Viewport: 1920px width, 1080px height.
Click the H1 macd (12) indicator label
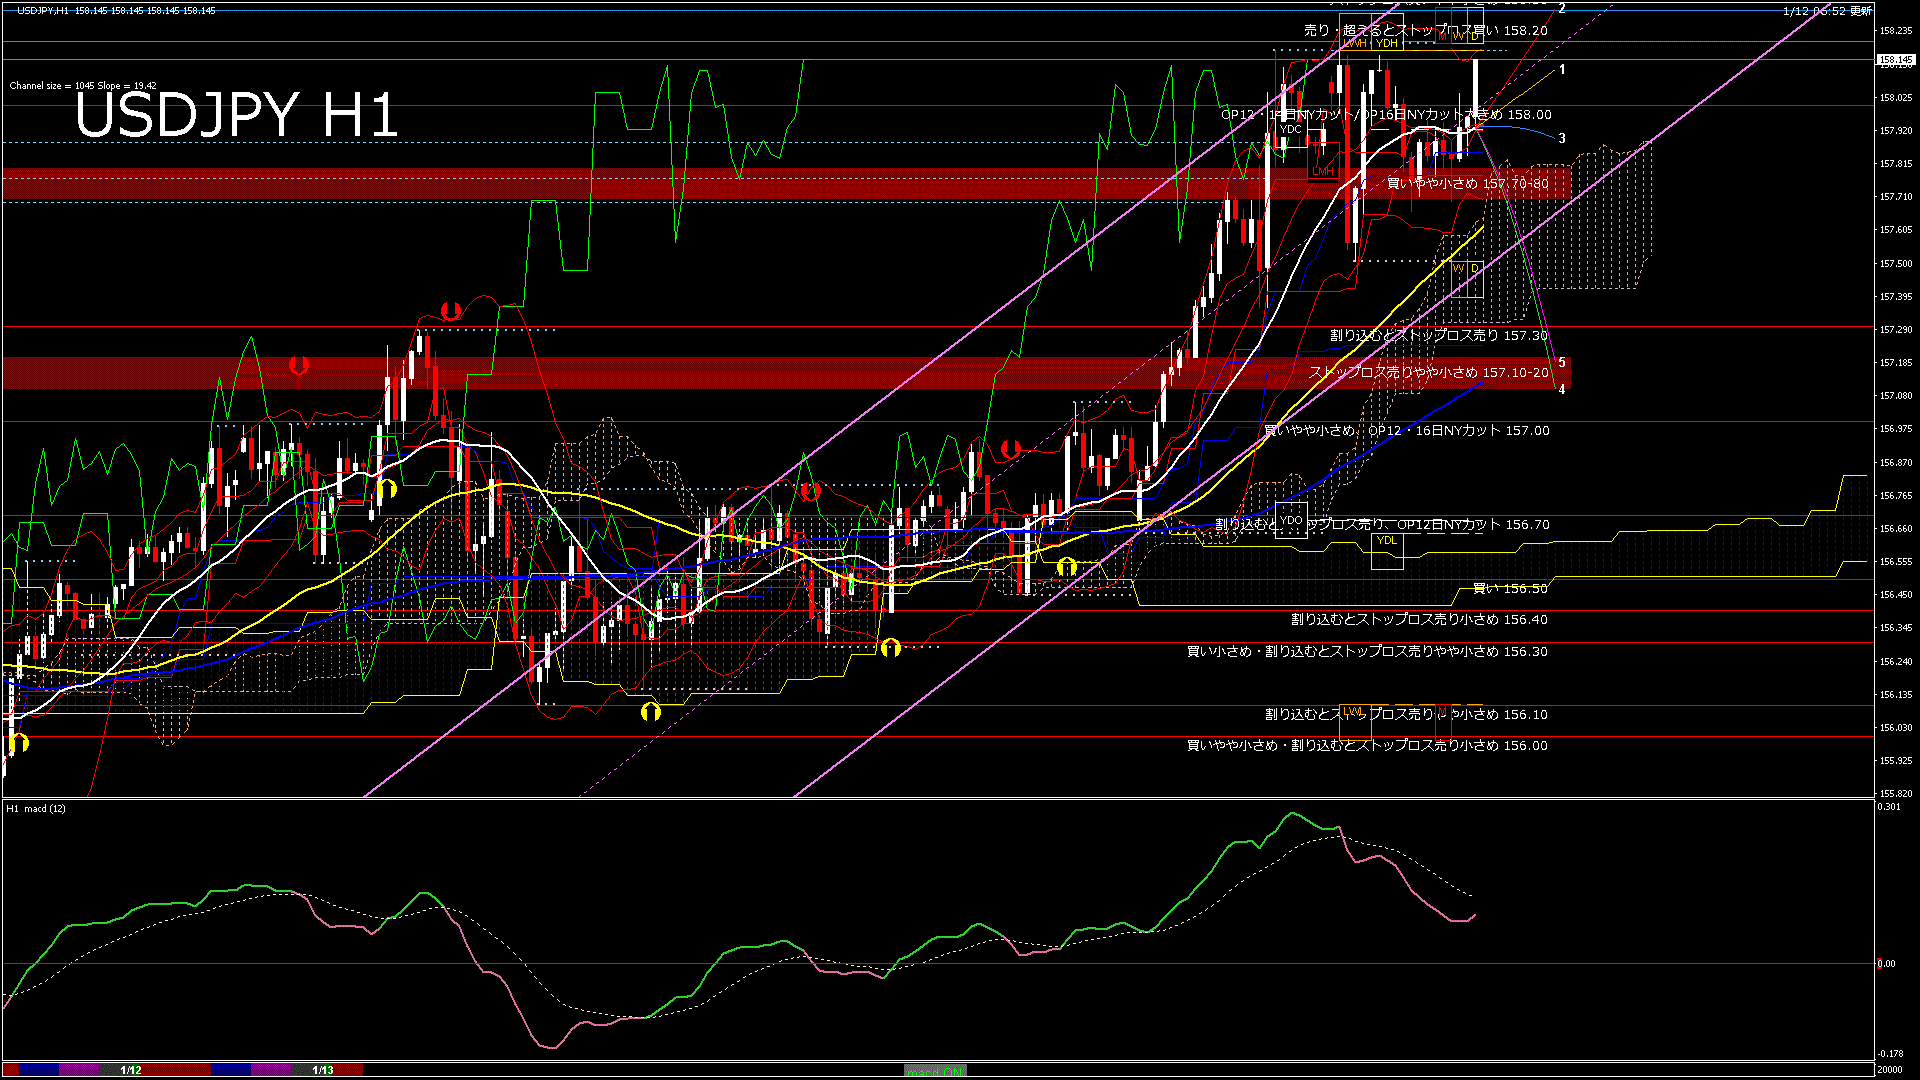coord(36,808)
